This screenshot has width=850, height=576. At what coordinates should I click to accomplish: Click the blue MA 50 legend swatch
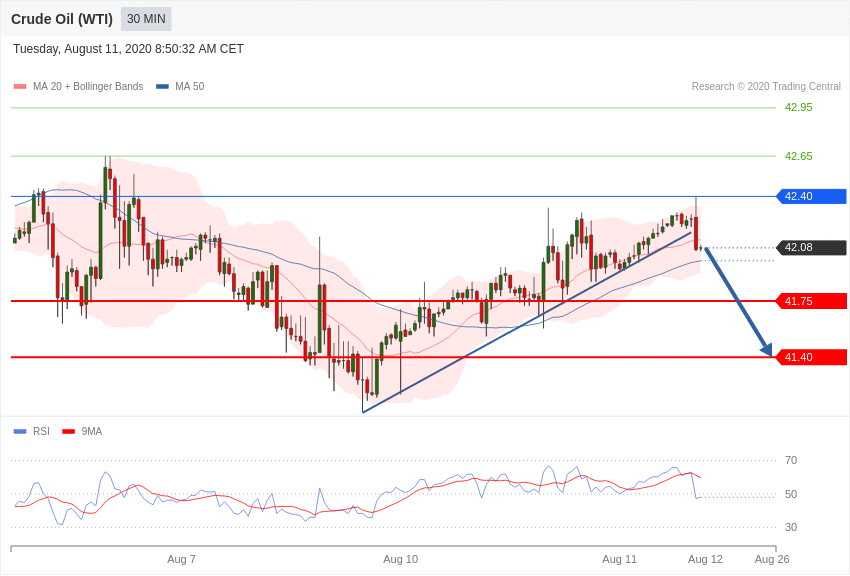tap(163, 87)
